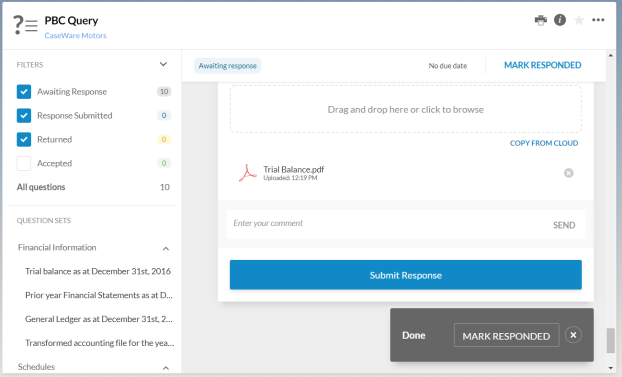Image resolution: width=622 pixels, height=377 pixels.
Task: Click the vertical scrollbar thumb
Action: [x=610, y=340]
